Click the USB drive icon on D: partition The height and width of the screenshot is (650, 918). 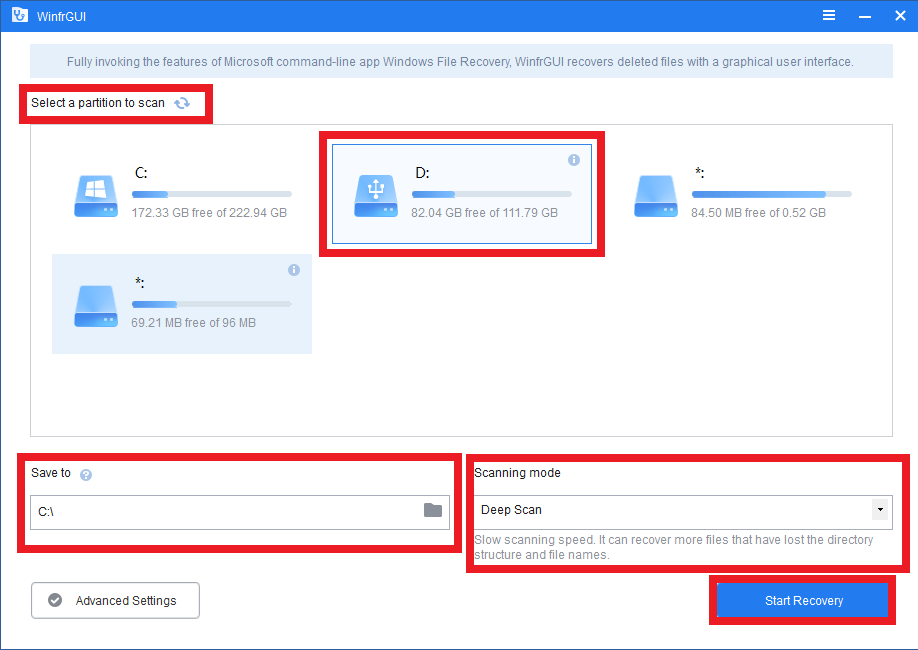[375, 194]
